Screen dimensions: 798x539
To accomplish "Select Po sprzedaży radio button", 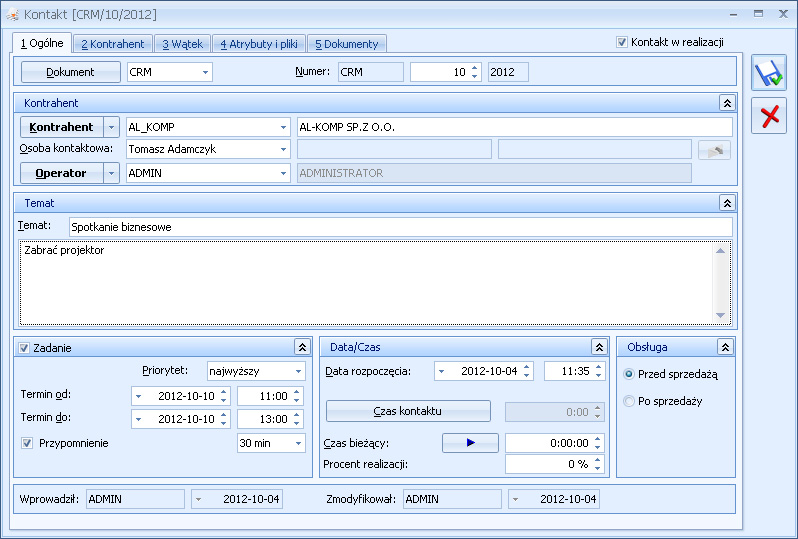I will click(629, 401).
